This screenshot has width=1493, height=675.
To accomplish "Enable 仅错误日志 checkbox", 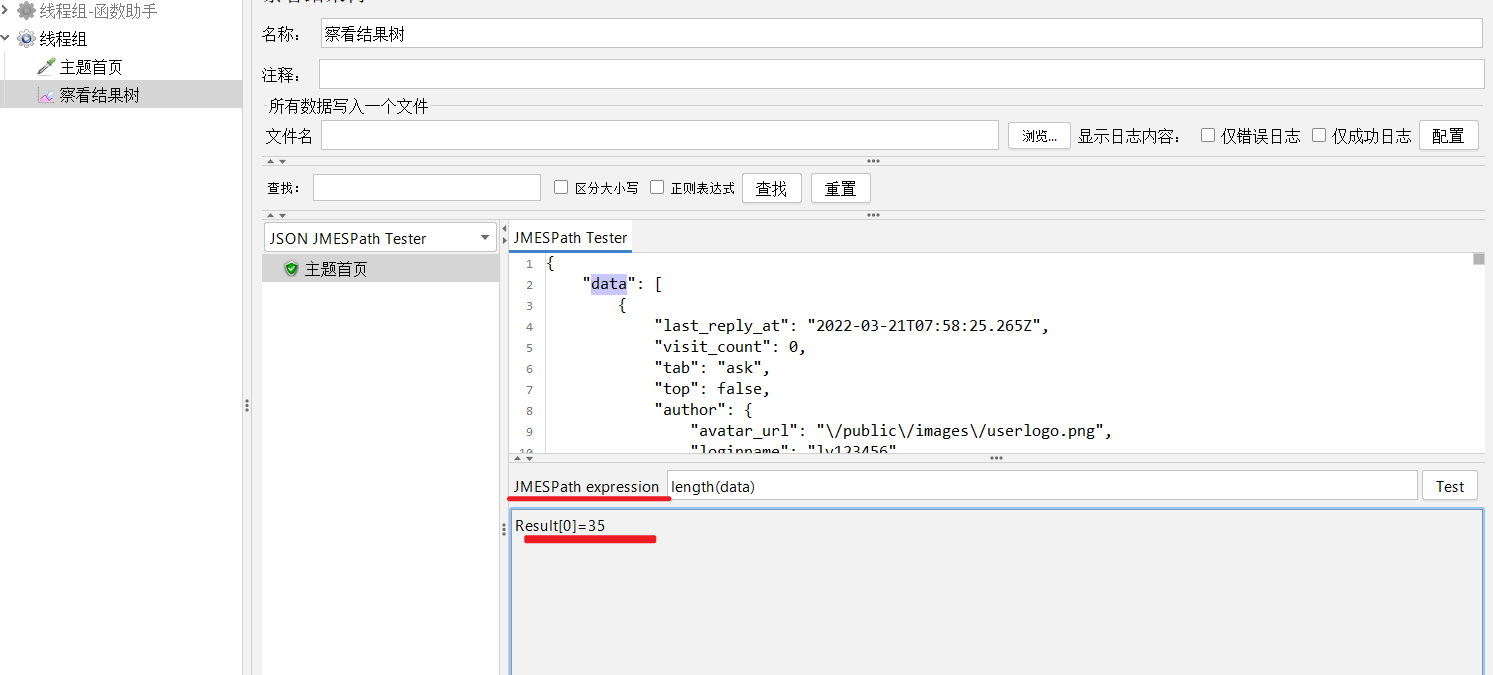I will pyautogui.click(x=1208, y=135).
